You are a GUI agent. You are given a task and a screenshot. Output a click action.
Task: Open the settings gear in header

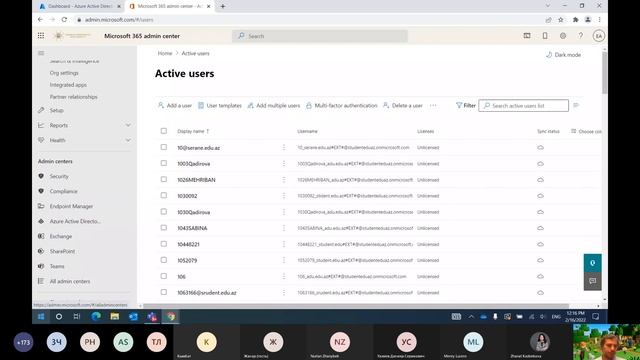click(563, 36)
